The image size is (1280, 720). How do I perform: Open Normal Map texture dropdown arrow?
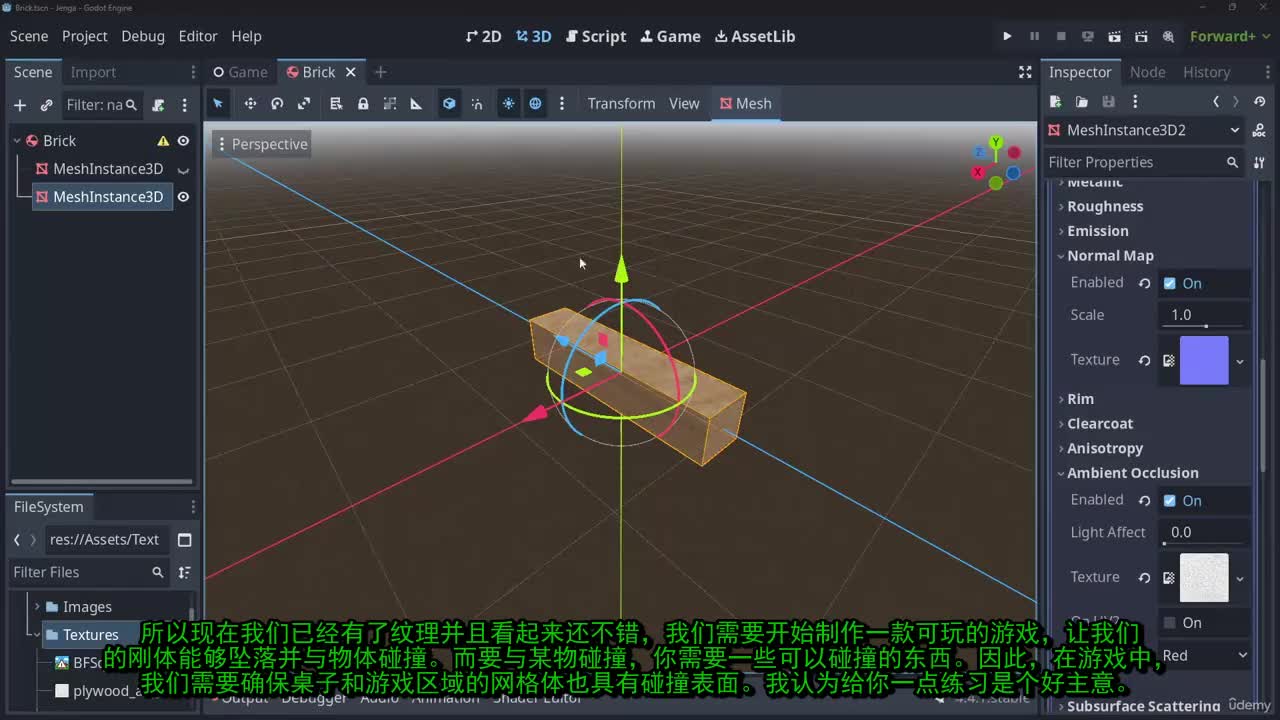coord(1240,361)
